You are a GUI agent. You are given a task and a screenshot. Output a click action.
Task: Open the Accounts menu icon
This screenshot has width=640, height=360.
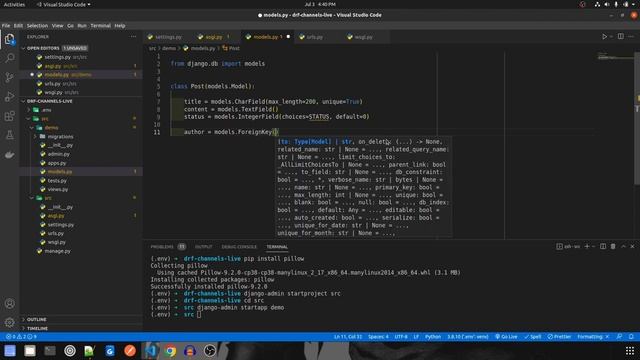pos(9,303)
